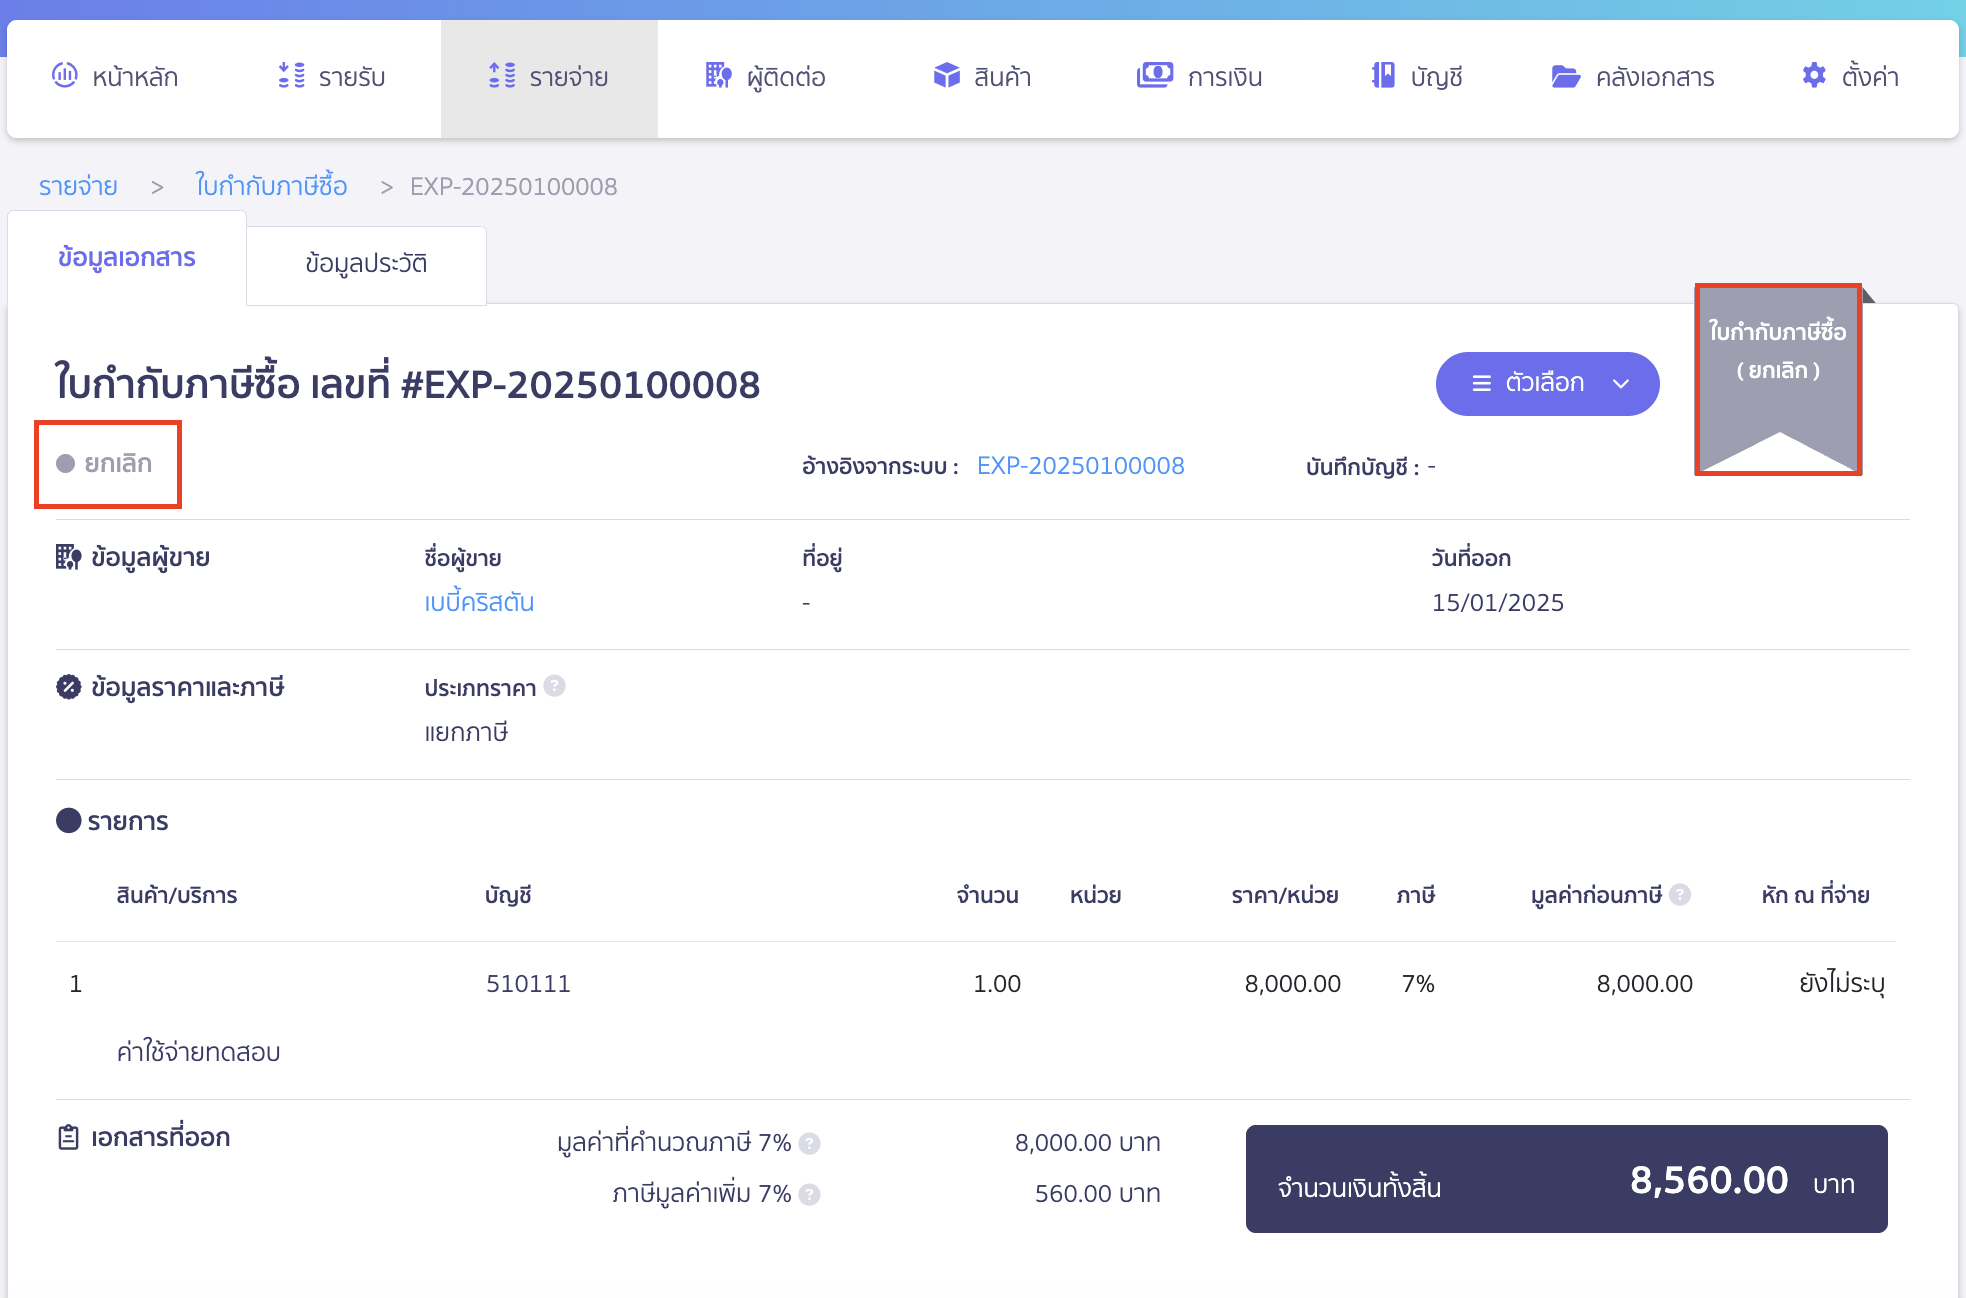Image resolution: width=1966 pixels, height=1298 pixels.
Task: Click the ผู้ติดต่อ contacts building icon
Action: click(x=718, y=75)
